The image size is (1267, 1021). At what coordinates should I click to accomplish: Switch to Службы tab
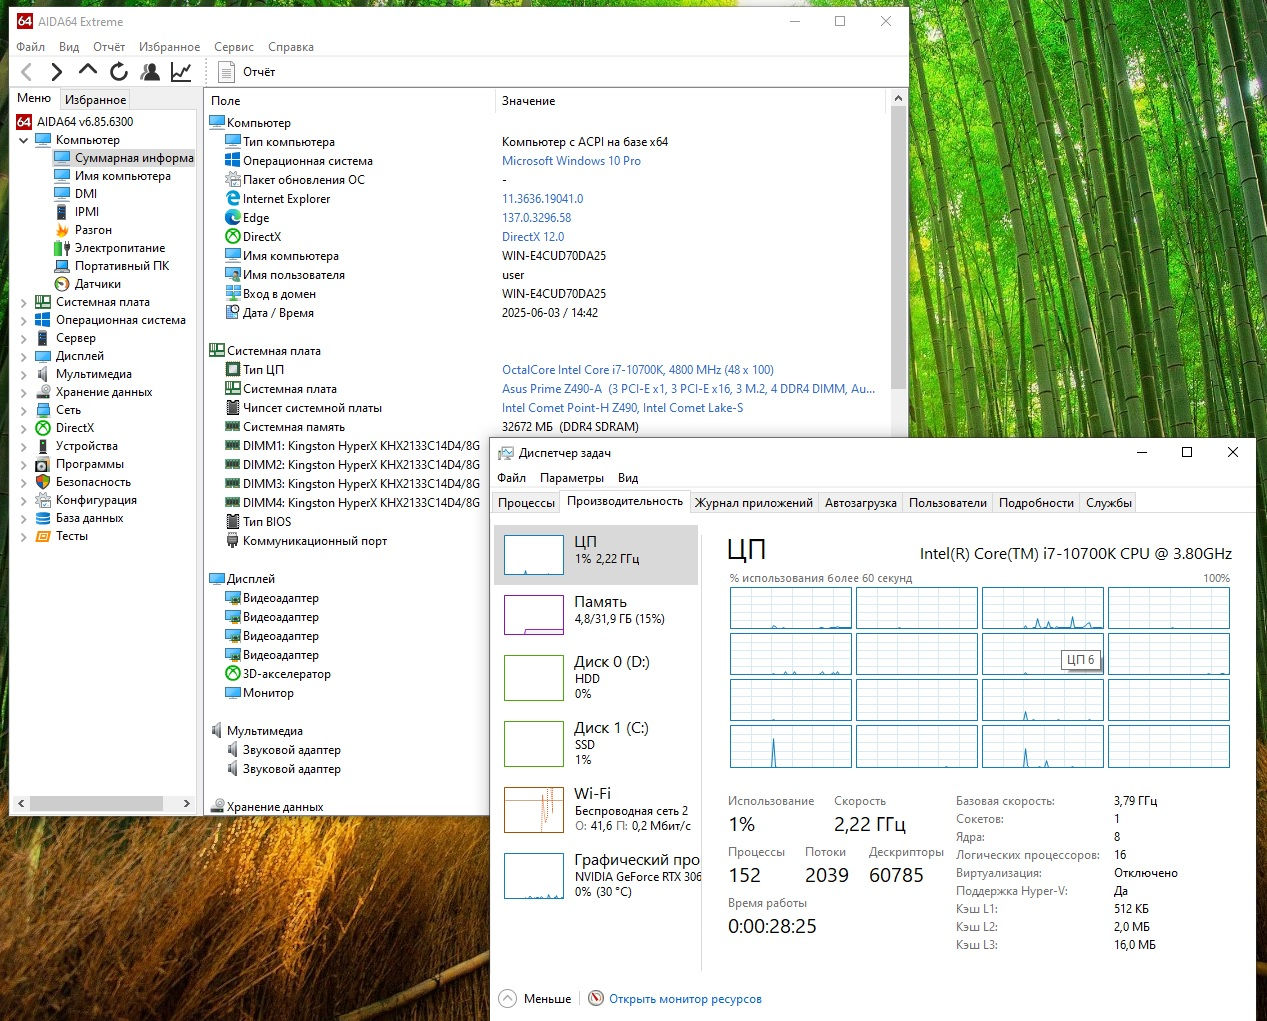(x=1109, y=503)
